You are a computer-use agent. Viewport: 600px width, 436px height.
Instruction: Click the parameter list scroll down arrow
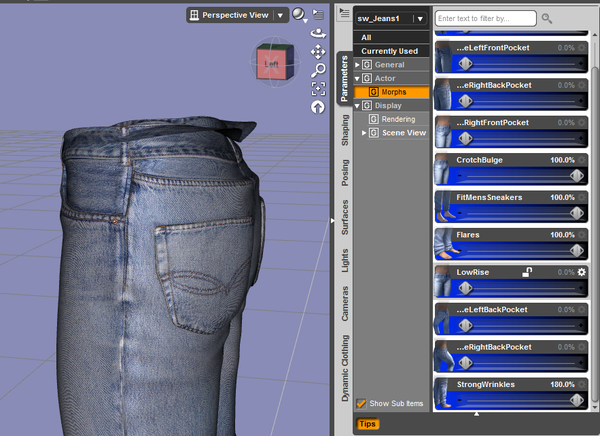click(x=595, y=407)
